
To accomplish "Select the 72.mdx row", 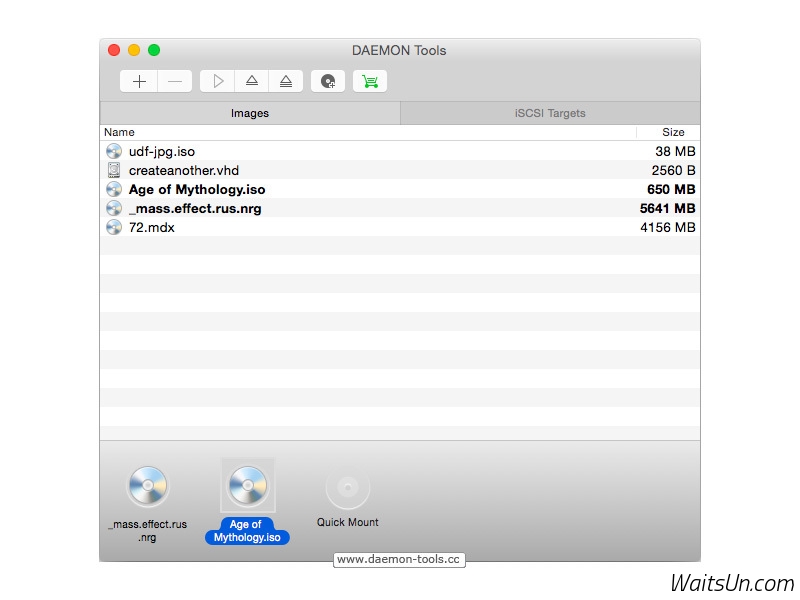I will click(x=400, y=227).
